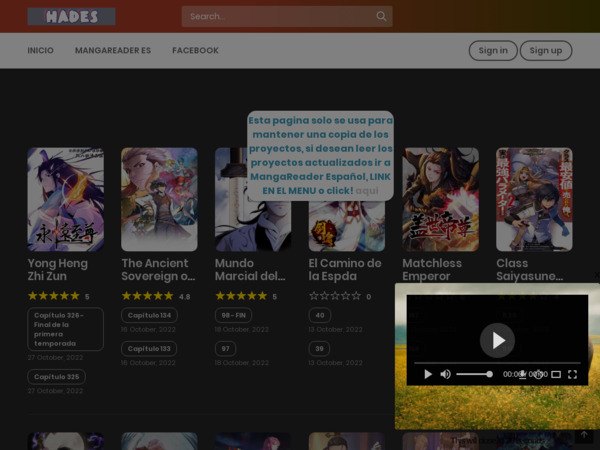
Task: Open The Ancient Sovereign cover thumbnail
Action: (x=159, y=199)
